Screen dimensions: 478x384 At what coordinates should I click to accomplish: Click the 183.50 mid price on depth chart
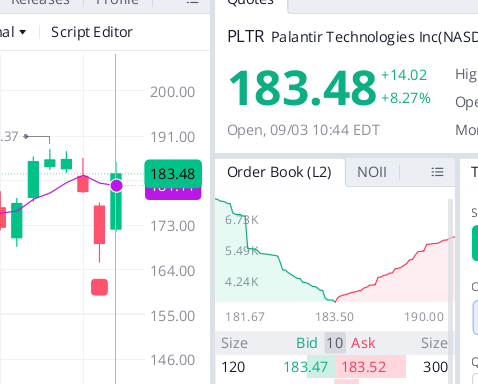pyautogui.click(x=334, y=317)
